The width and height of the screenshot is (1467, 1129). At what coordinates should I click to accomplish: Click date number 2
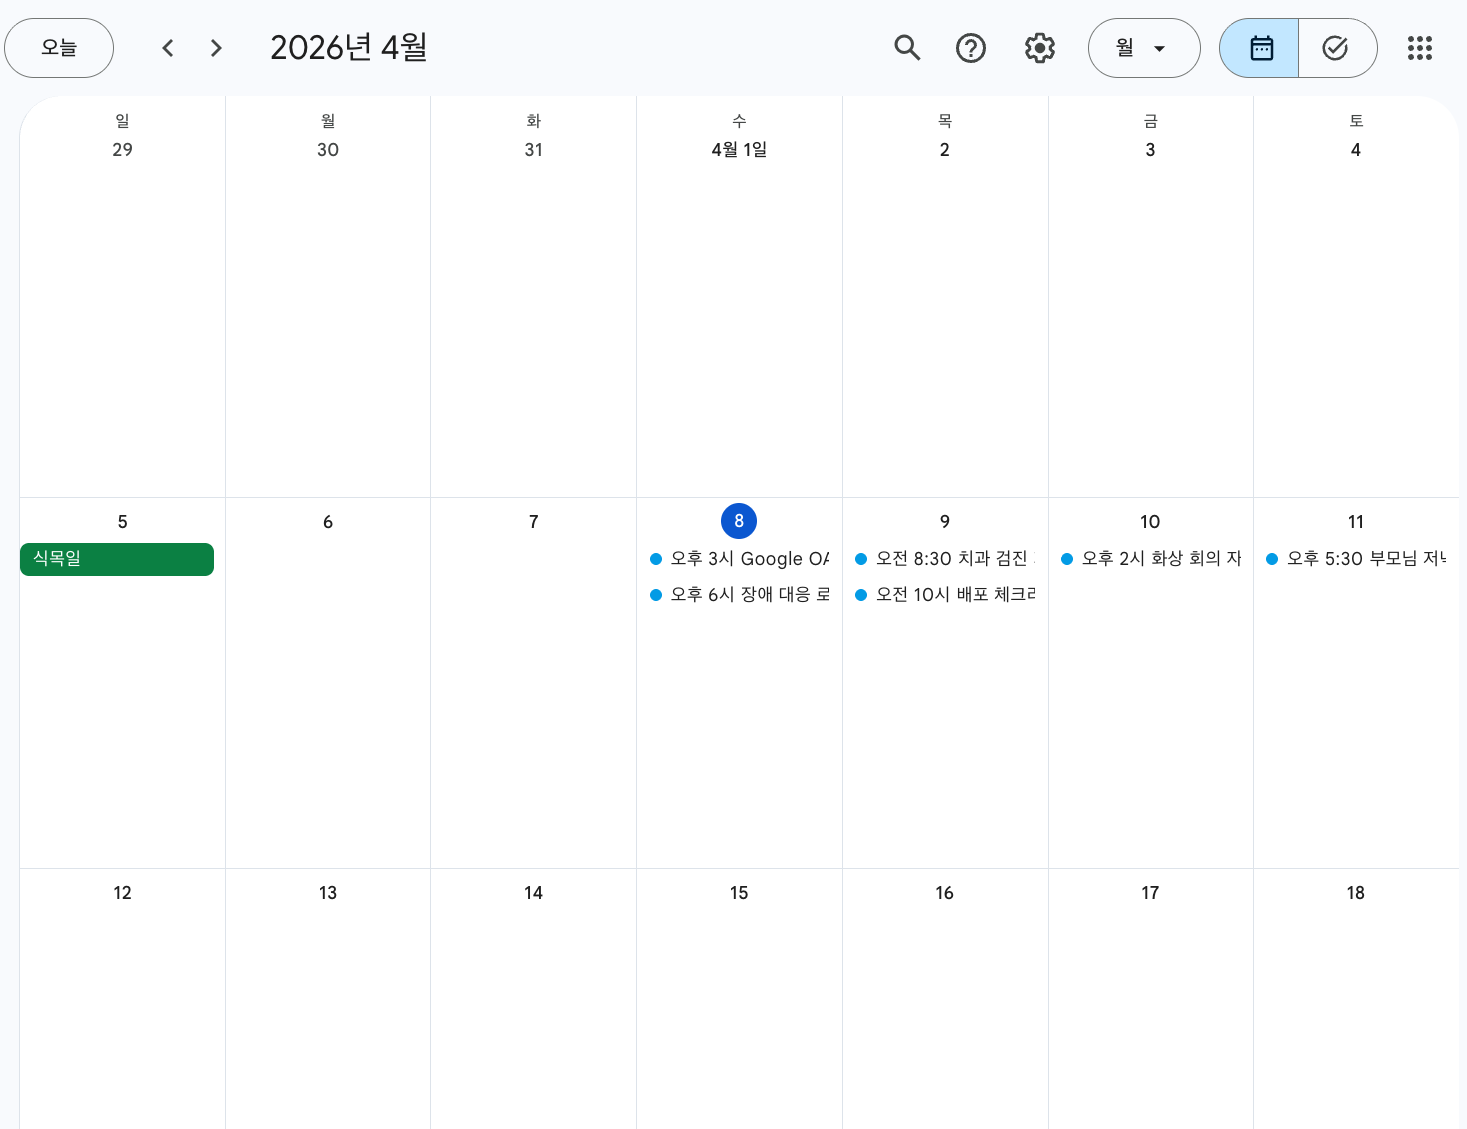coord(945,150)
